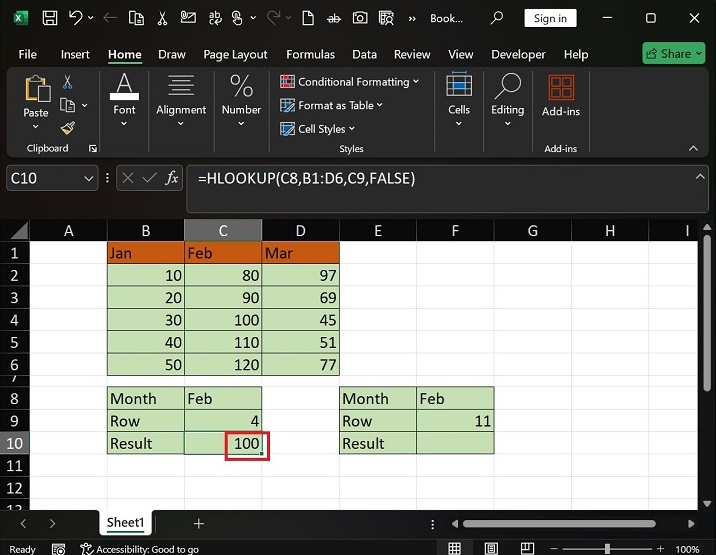Viewport: 716px width, 555px height.
Task: Click the Sign in button
Action: (550, 18)
